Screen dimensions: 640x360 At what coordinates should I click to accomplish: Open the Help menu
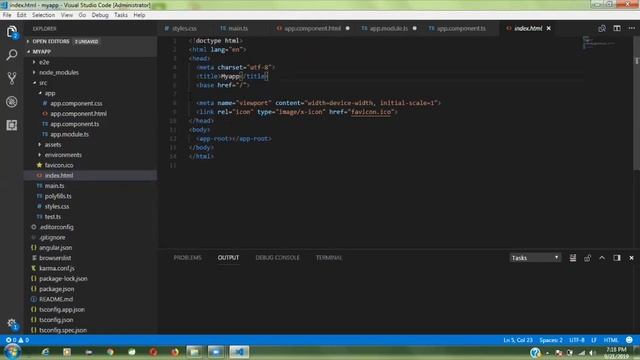139,15
